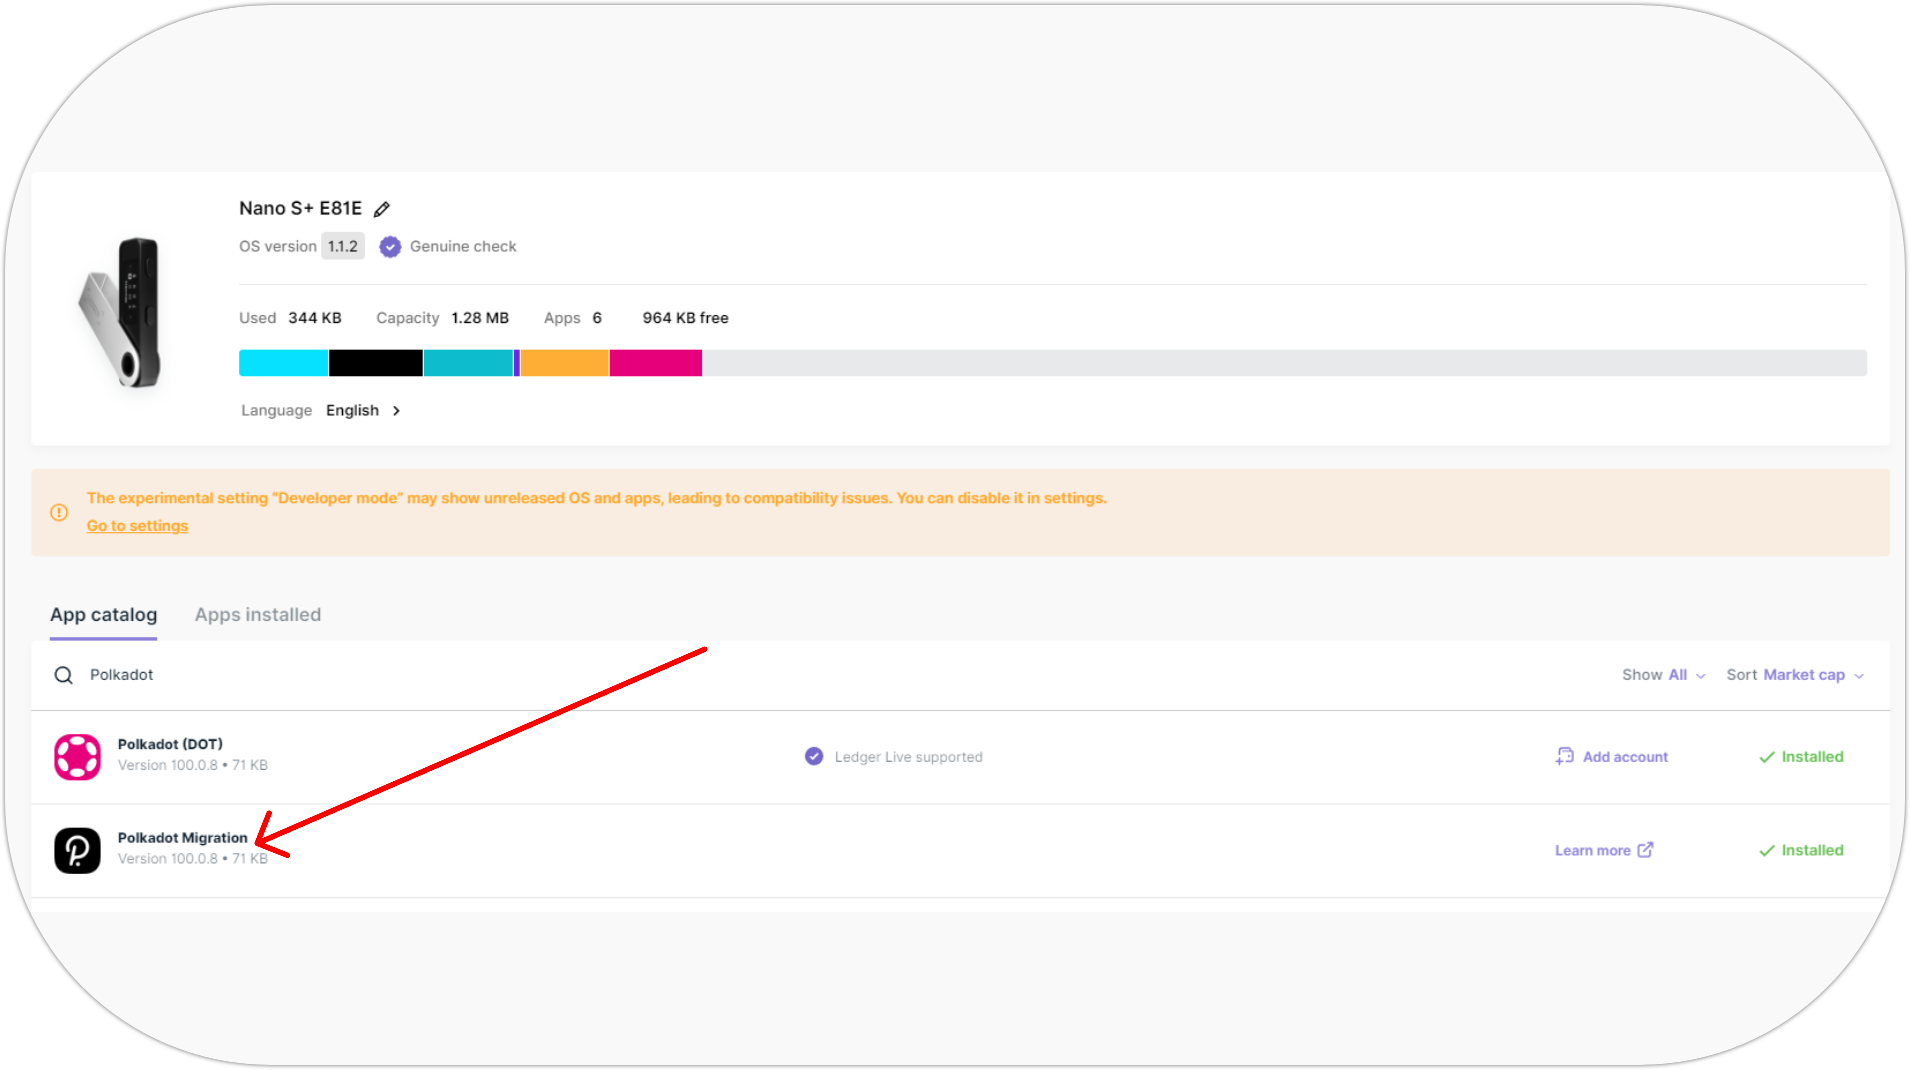The width and height of the screenshot is (1910, 1070).
Task: Click the Ledger Live supported checkmark icon
Action: pos(814,757)
